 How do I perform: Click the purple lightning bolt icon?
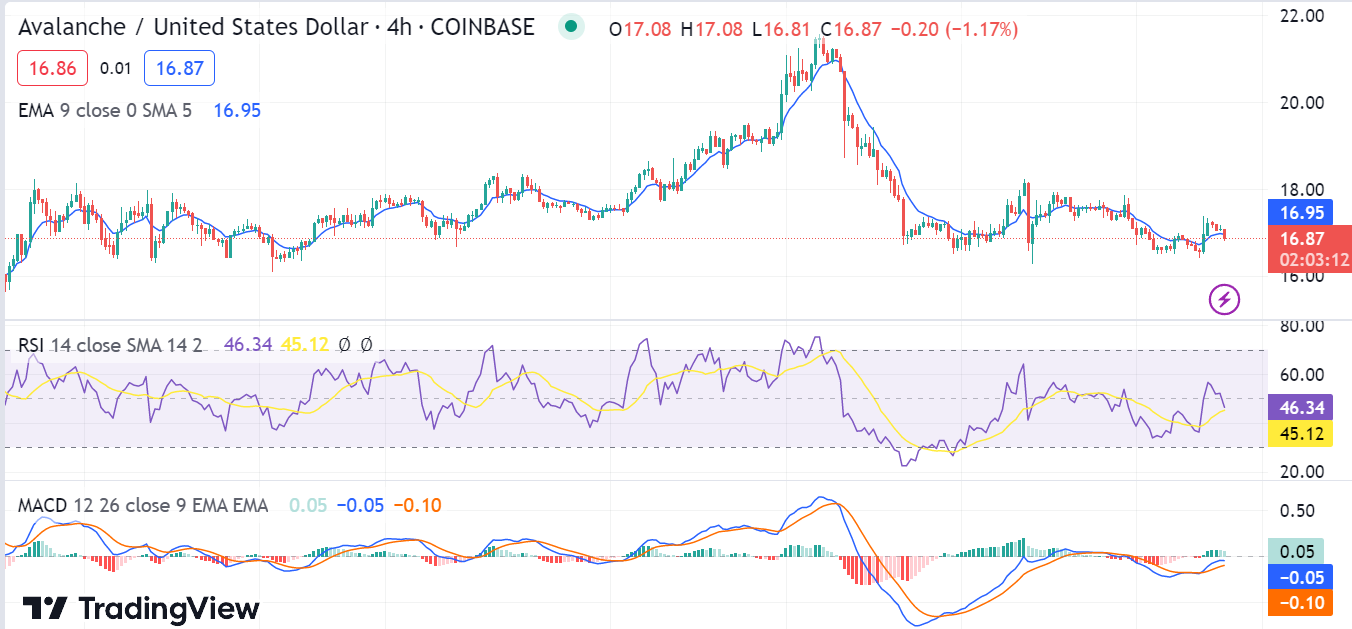(1225, 298)
